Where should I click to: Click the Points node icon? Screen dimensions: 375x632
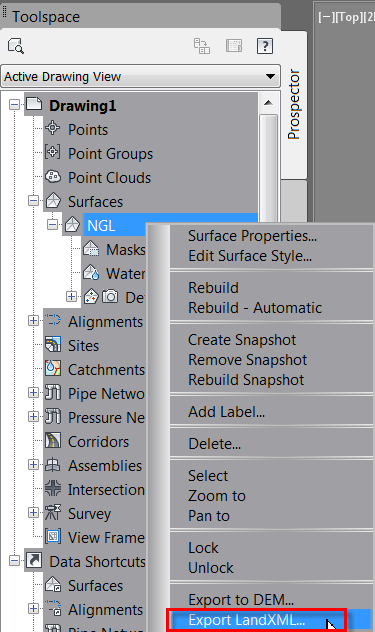pyautogui.click(x=53, y=128)
